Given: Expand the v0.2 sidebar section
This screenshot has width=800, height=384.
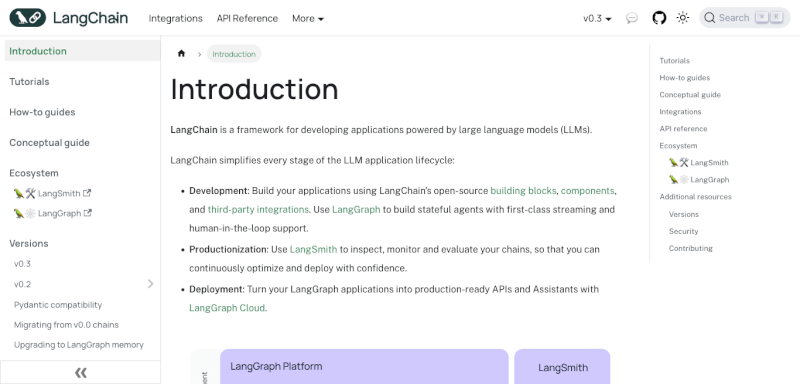Looking at the screenshot, I should (151, 284).
